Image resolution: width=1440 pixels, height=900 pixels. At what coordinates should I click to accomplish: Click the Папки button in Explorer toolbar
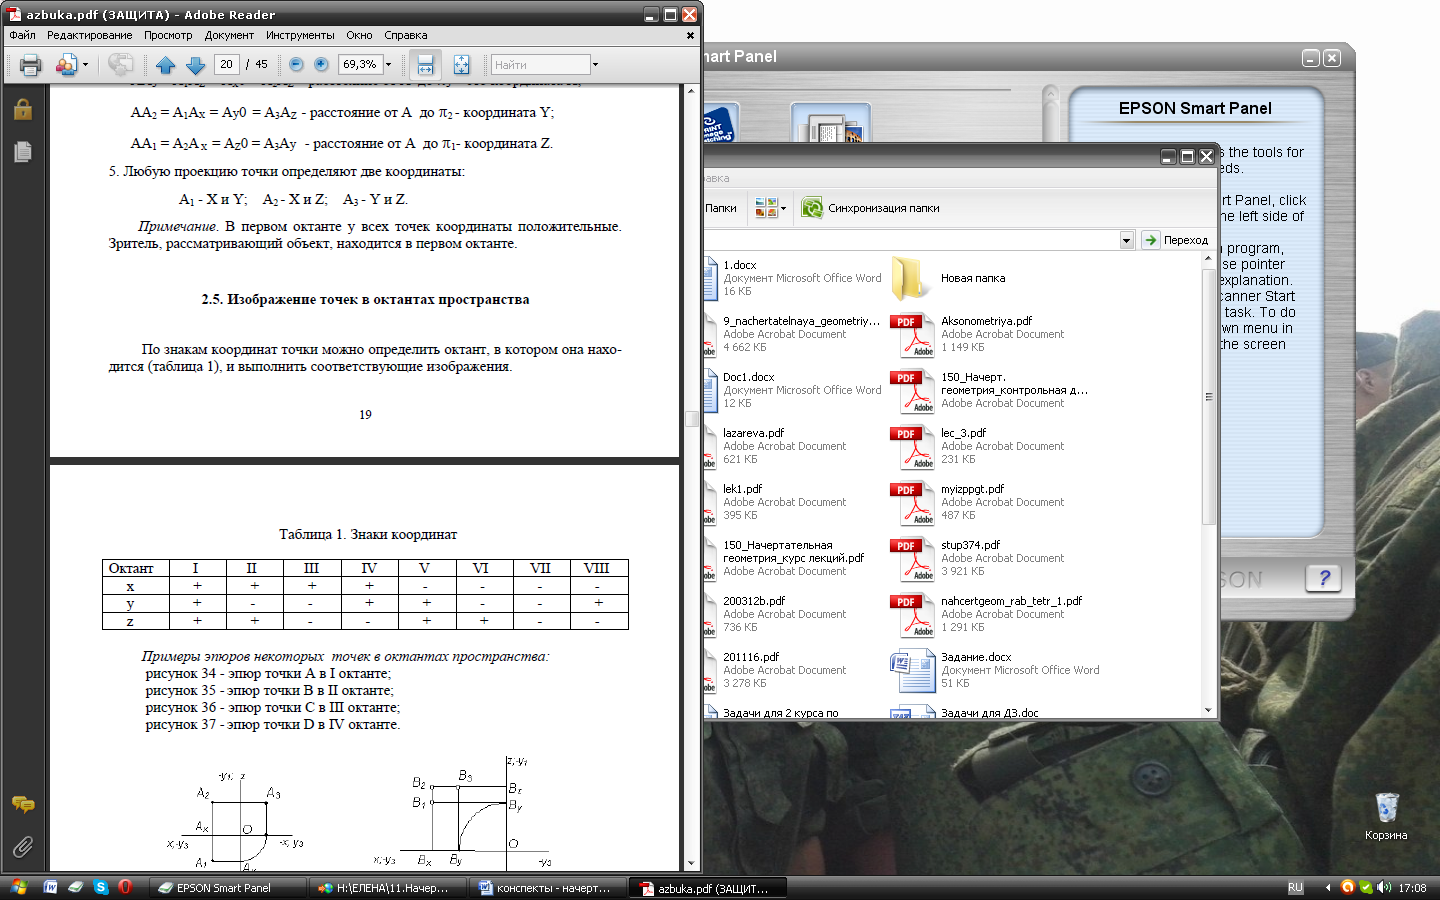721,208
